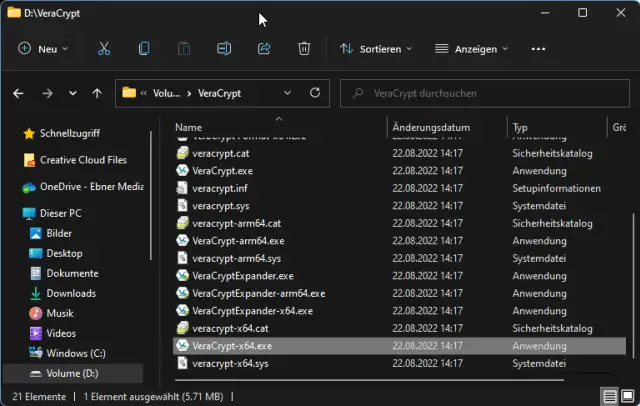Refresh the current folder view

[x=315, y=93]
